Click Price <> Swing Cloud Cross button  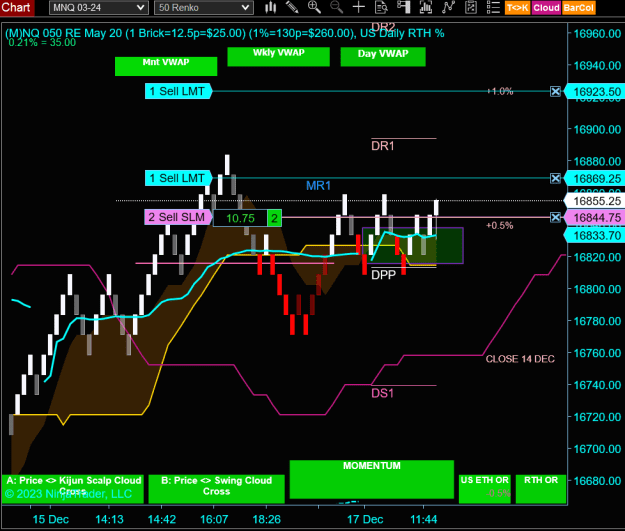[x=216, y=489]
